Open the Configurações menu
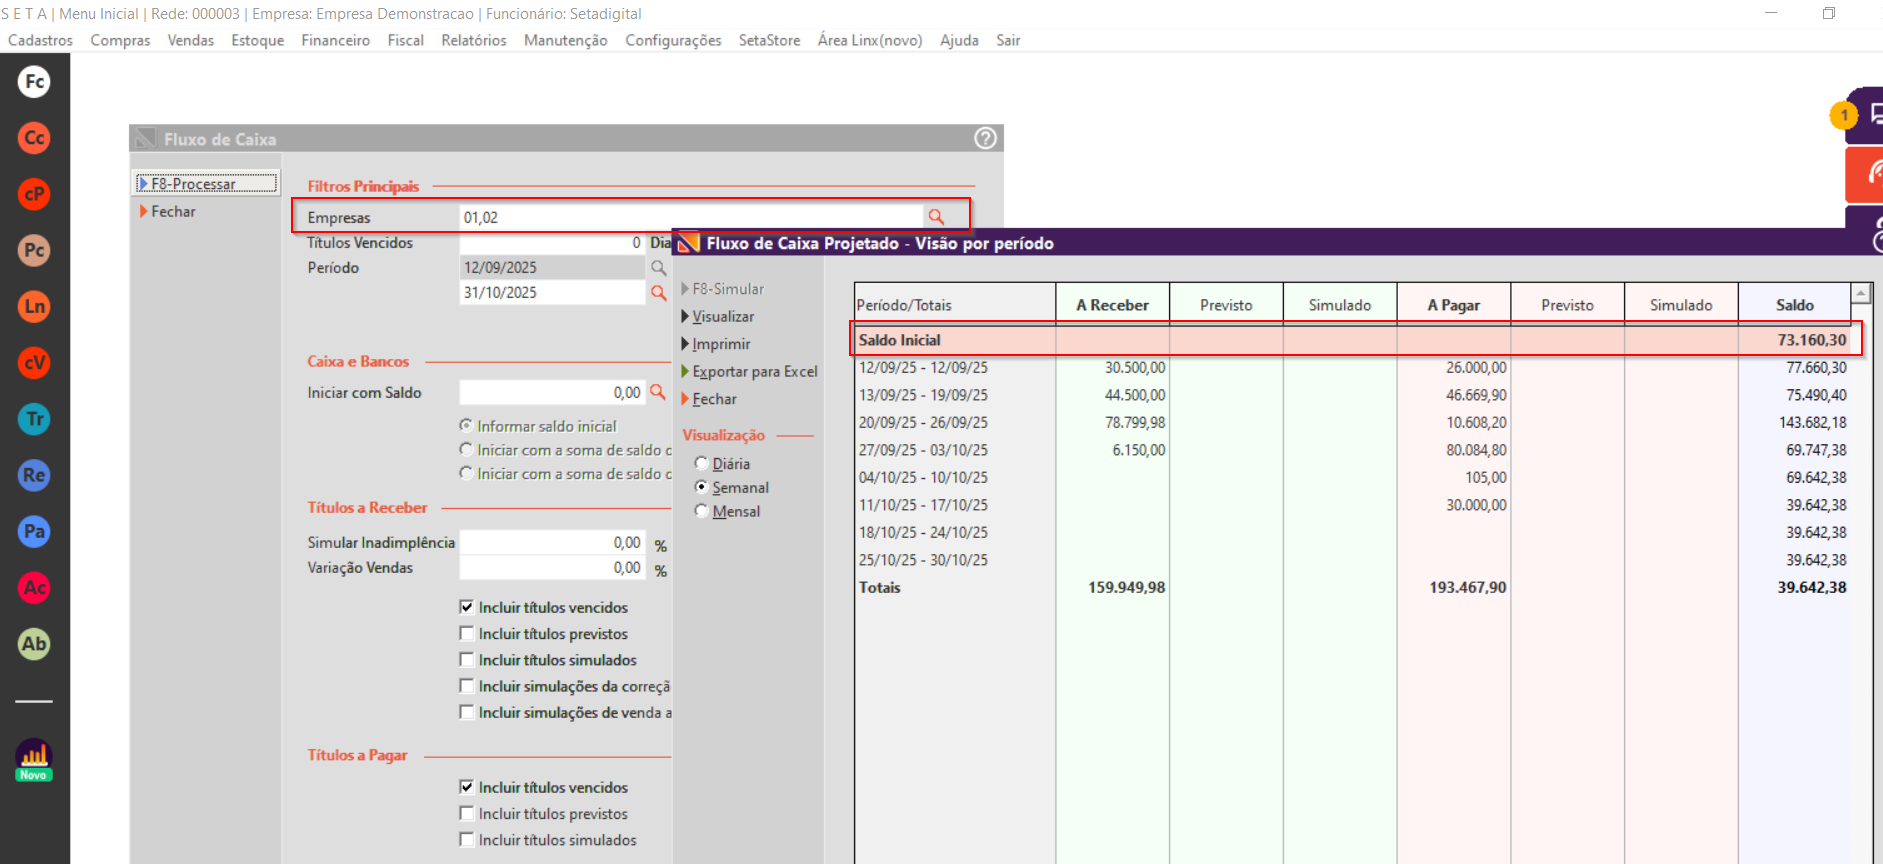The image size is (1883, 864). [x=673, y=40]
